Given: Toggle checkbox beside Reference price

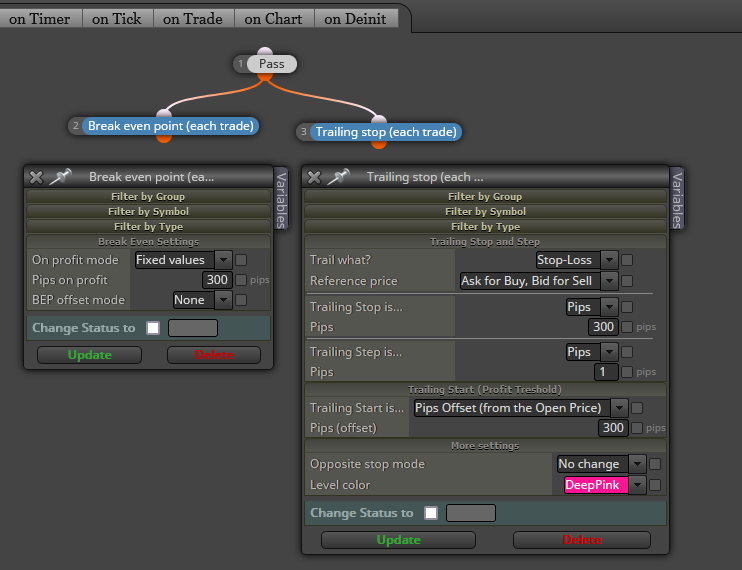Looking at the screenshot, I should pos(627,281).
